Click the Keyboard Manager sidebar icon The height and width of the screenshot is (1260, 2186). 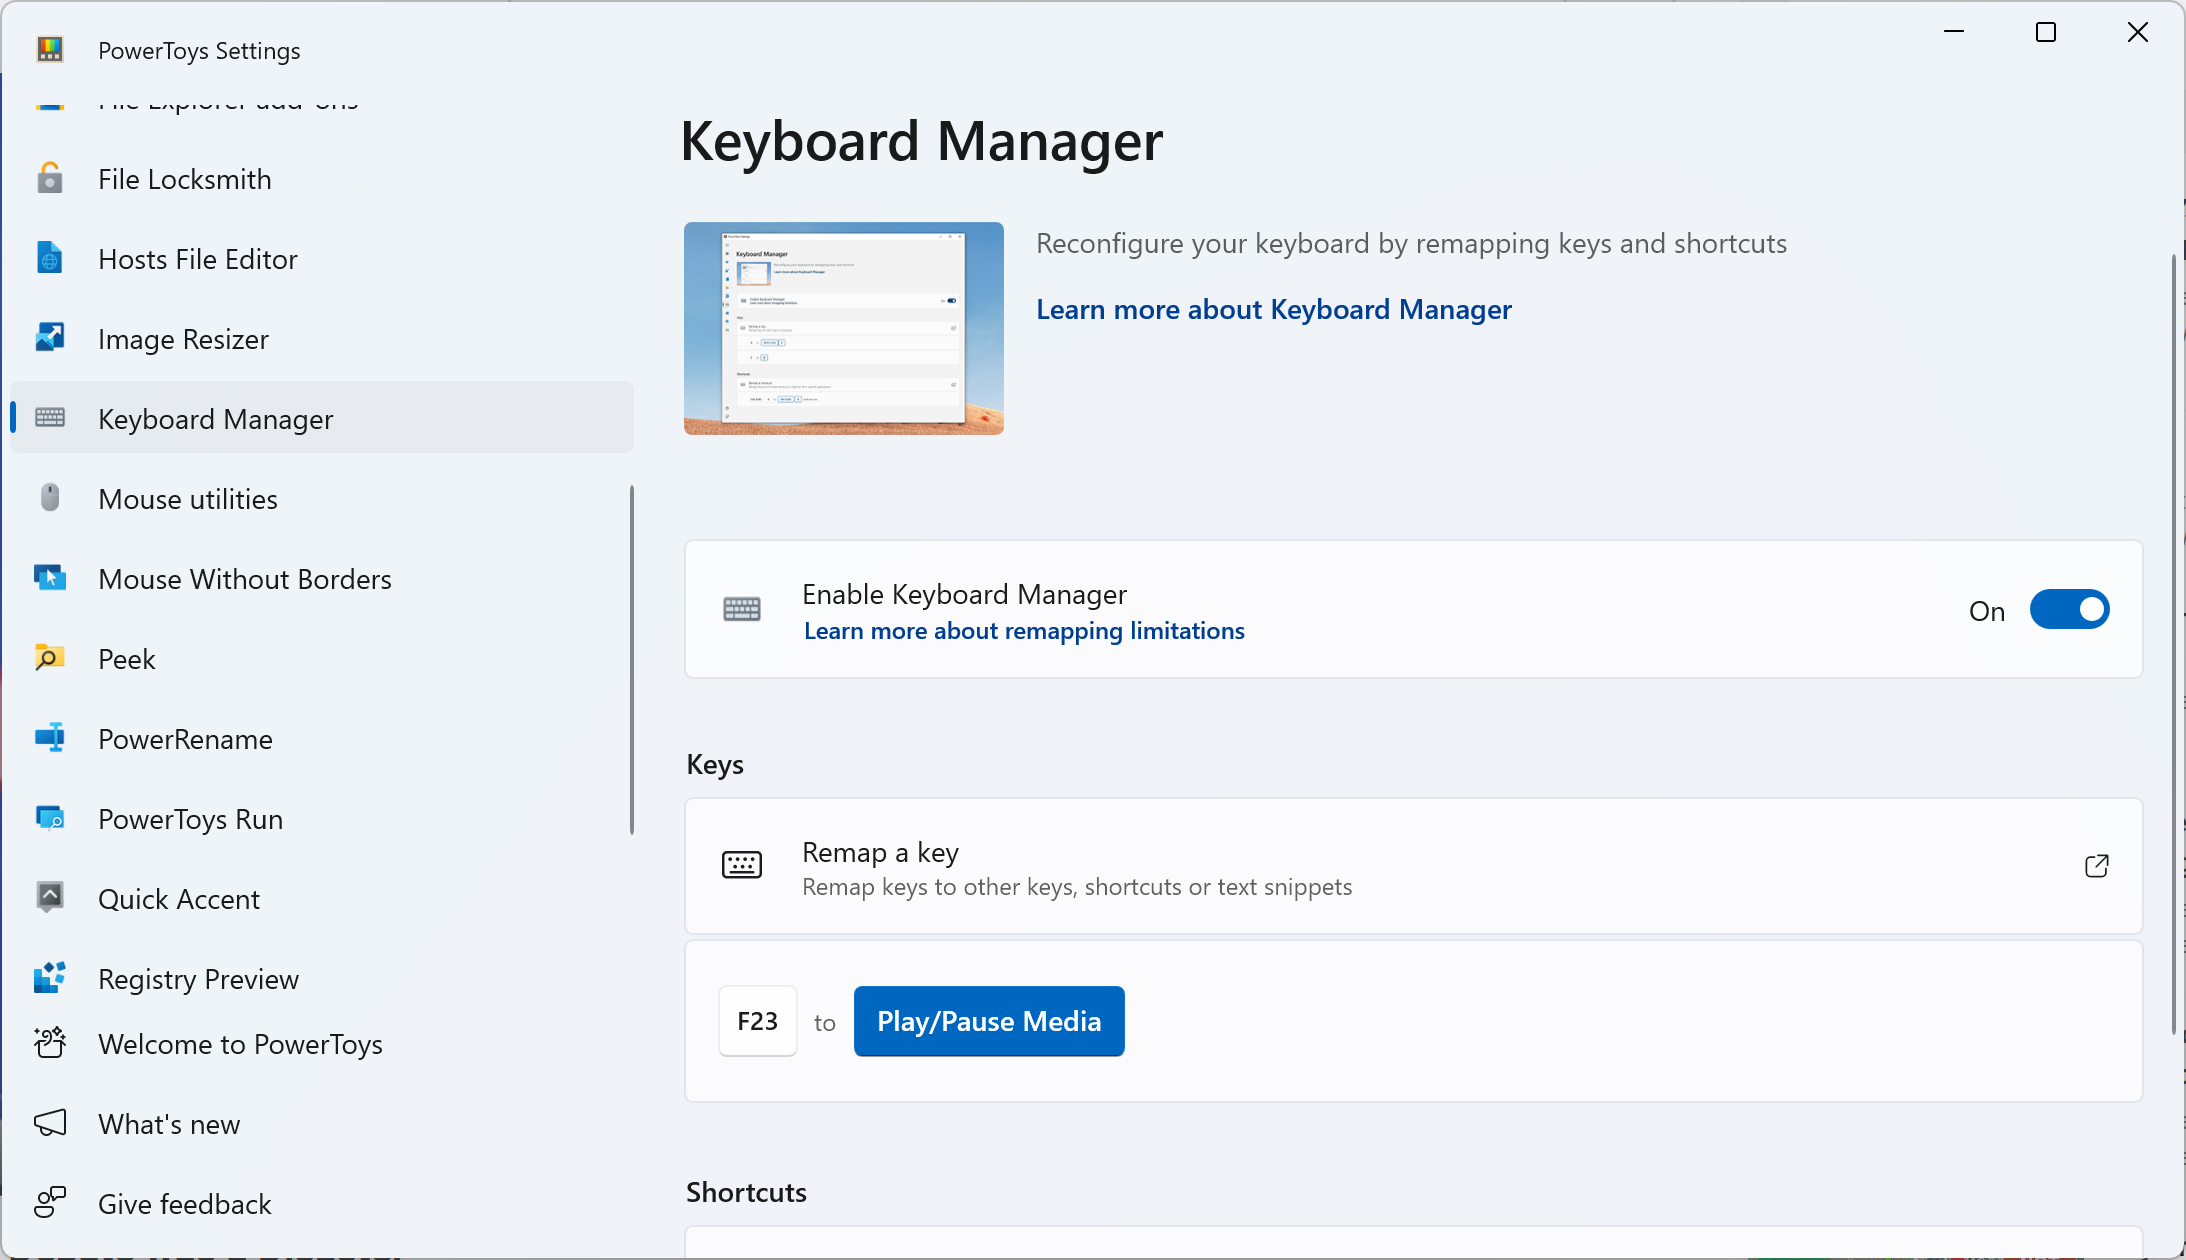tap(51, 417)
